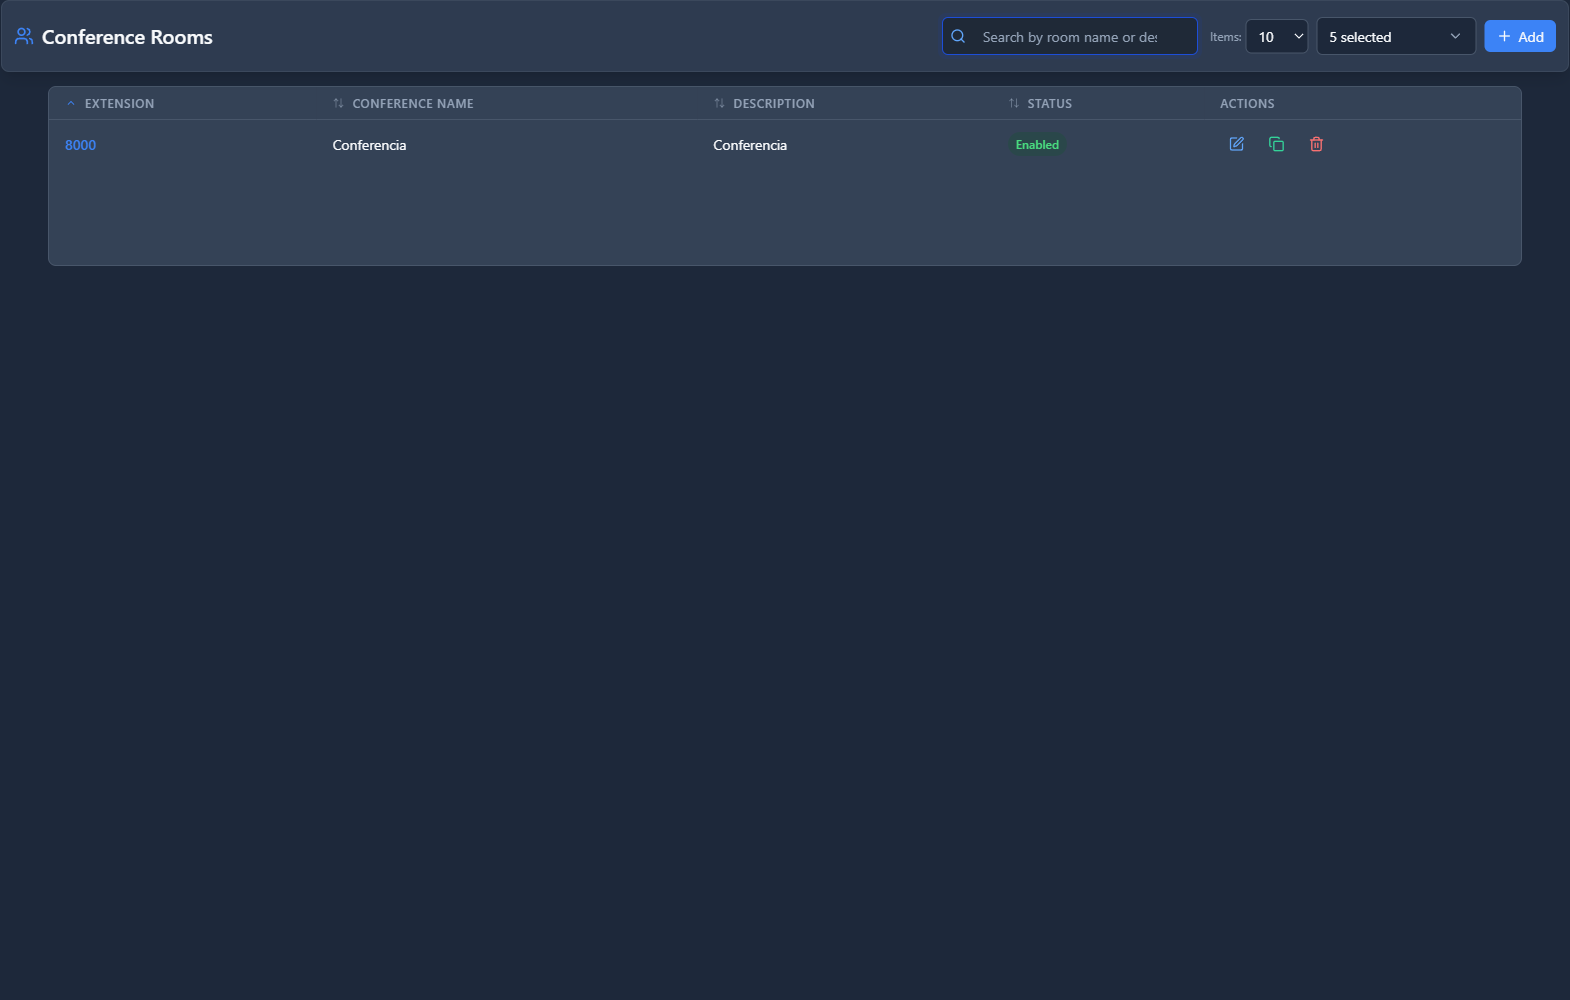Click the sort arrows beside the Description header

(719, 104)
